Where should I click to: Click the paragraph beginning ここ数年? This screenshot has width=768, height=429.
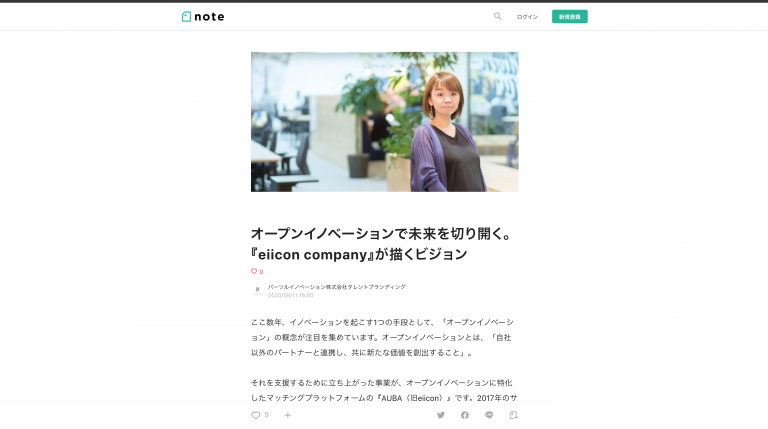click(382, 337)
